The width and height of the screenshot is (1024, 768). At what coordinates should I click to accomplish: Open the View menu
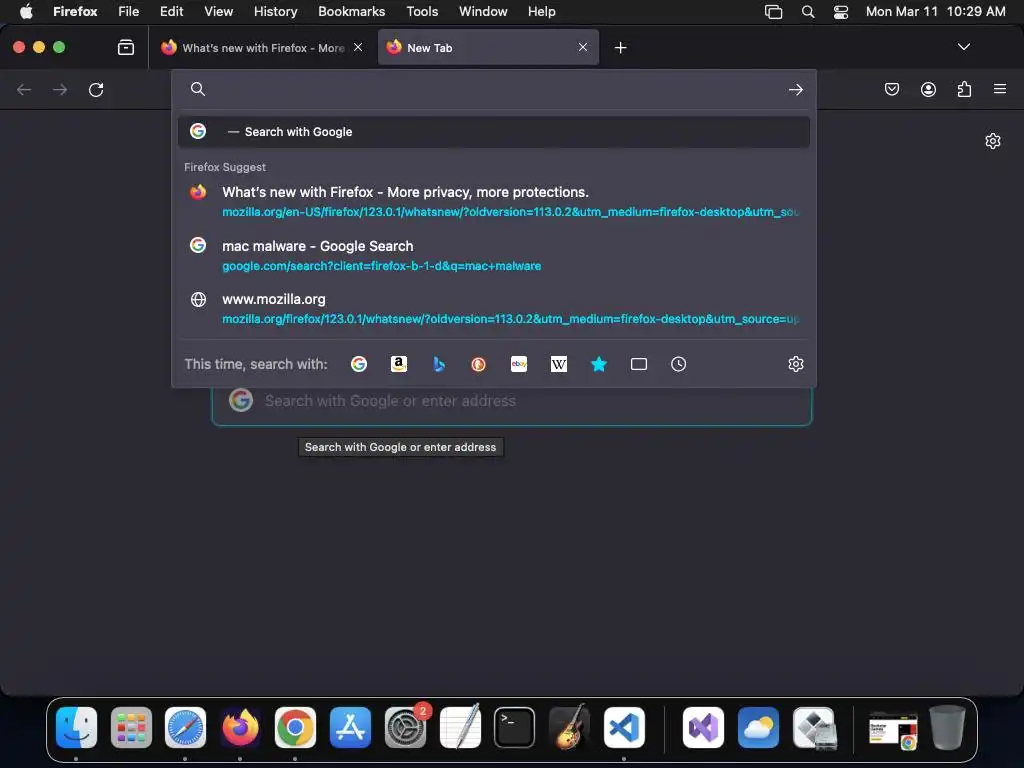pos(218,12)
